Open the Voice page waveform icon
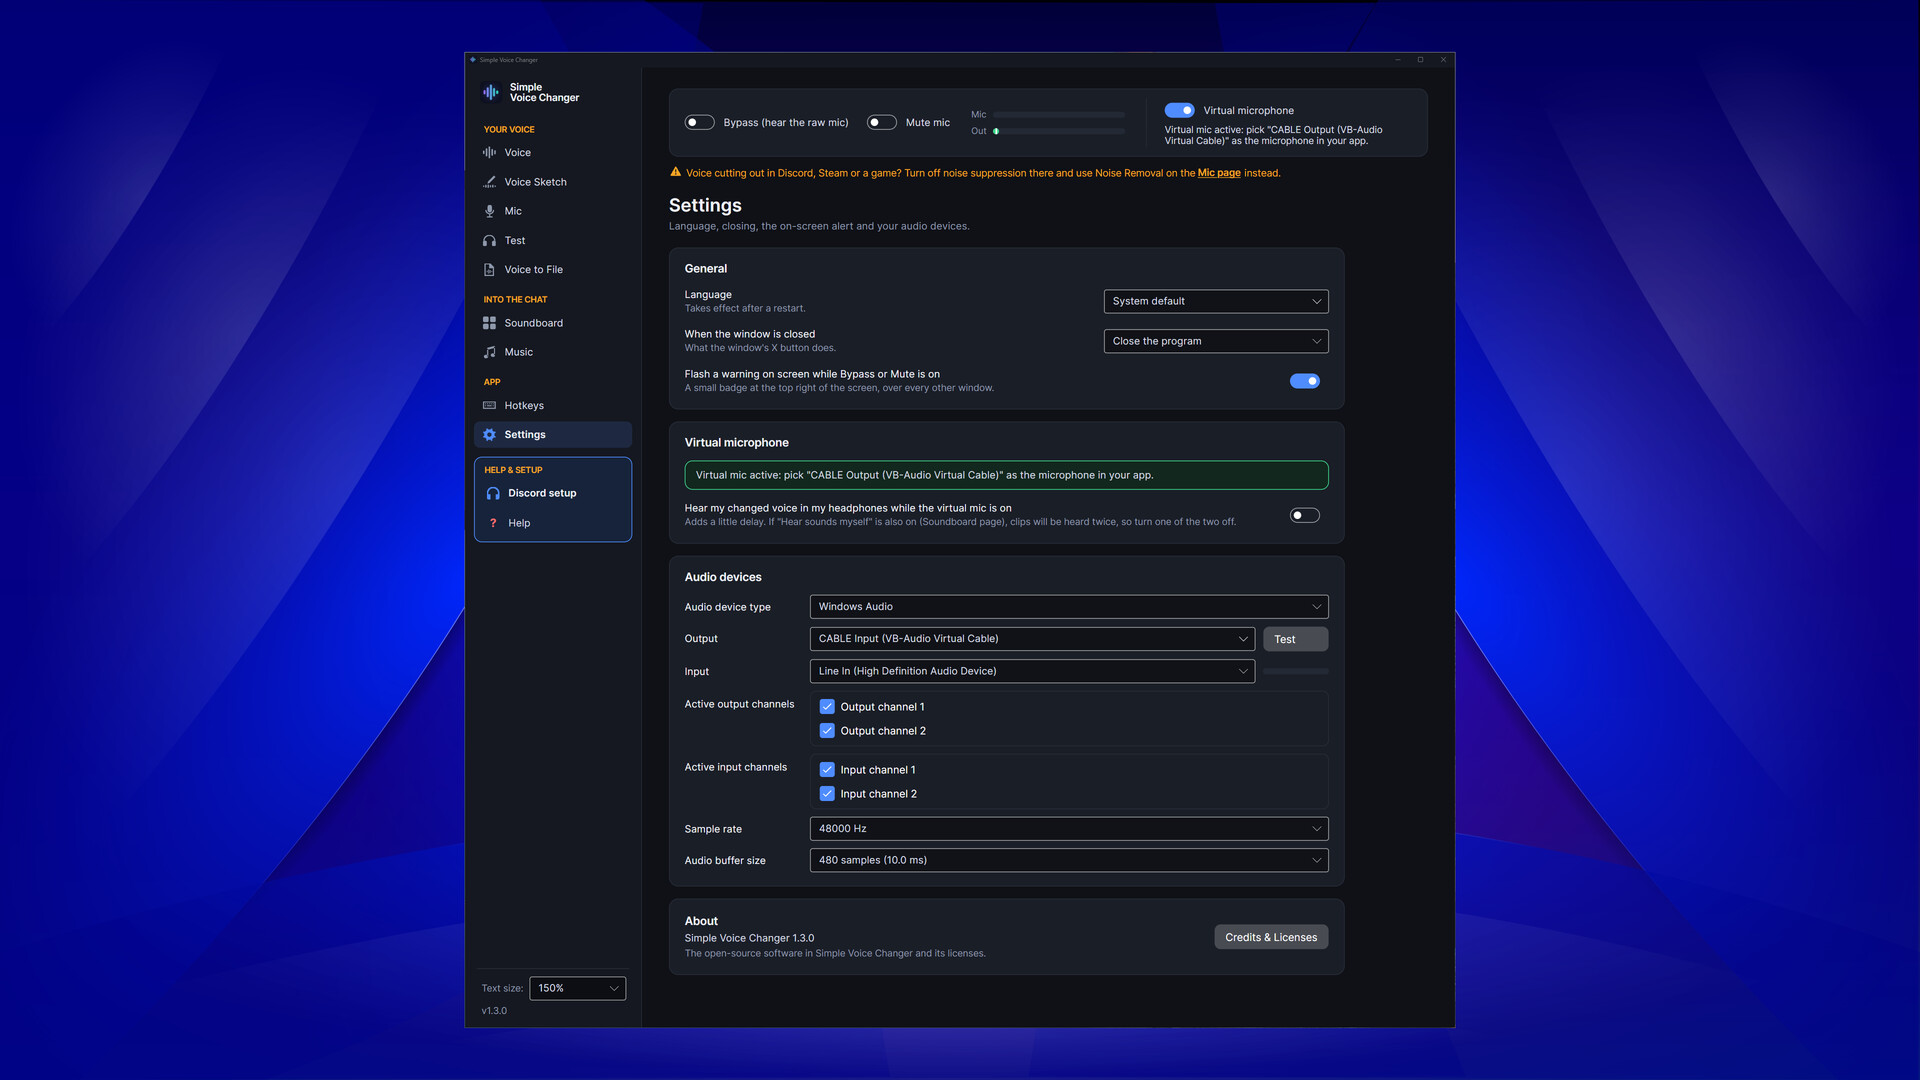1920x1080 pixels. (489, 153)
